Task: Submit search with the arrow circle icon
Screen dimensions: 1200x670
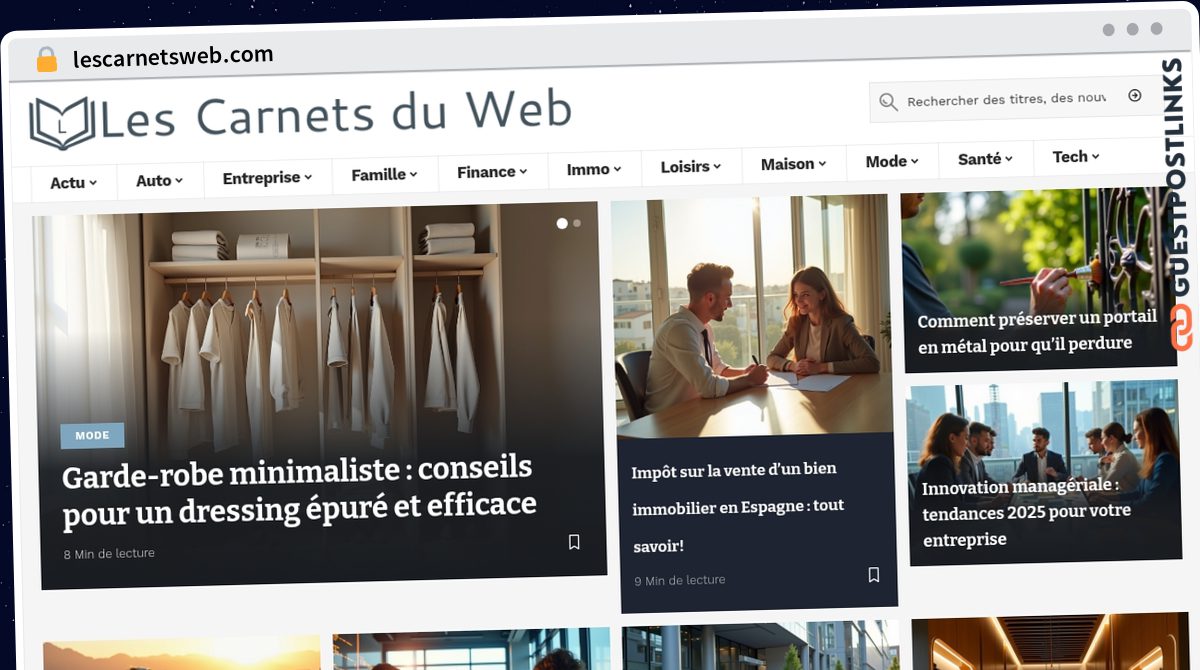Action: [1134, 96]
